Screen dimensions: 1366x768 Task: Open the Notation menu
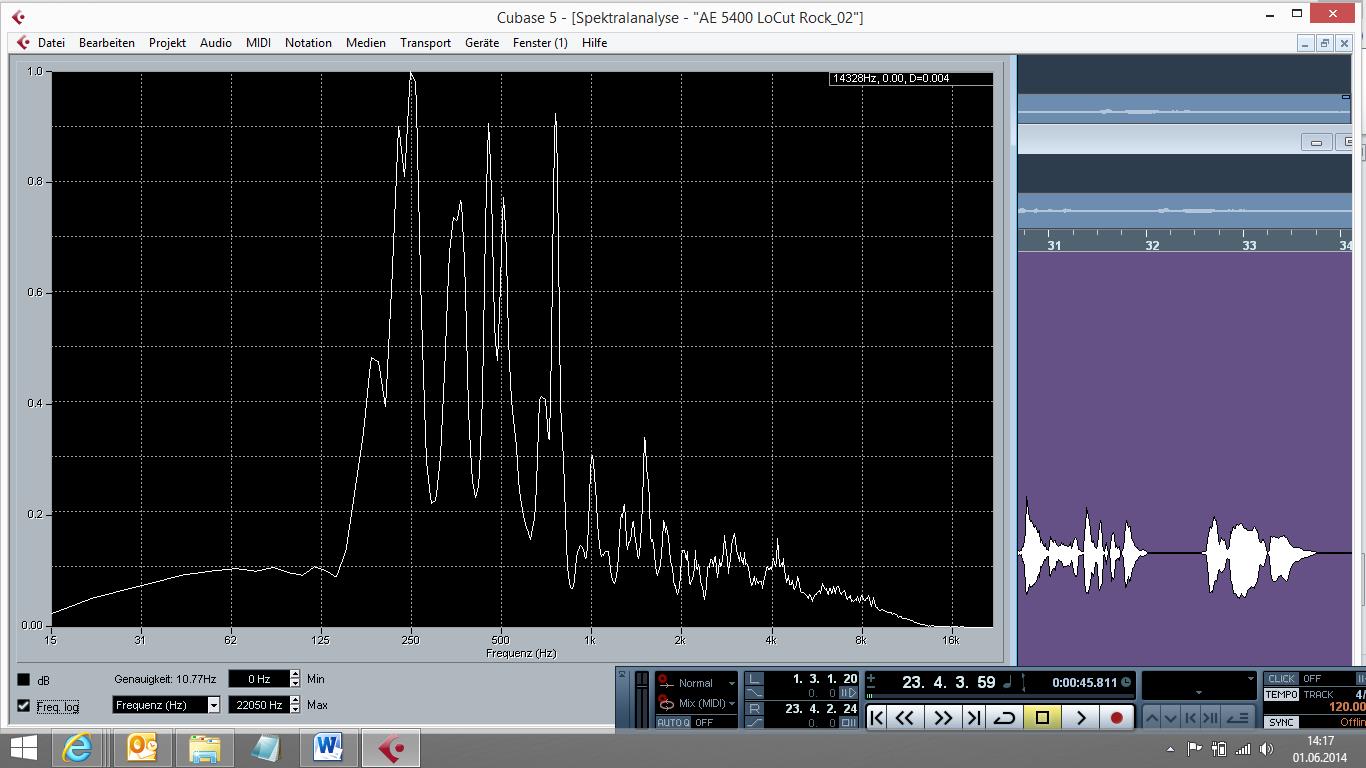(x=308, y=43)
